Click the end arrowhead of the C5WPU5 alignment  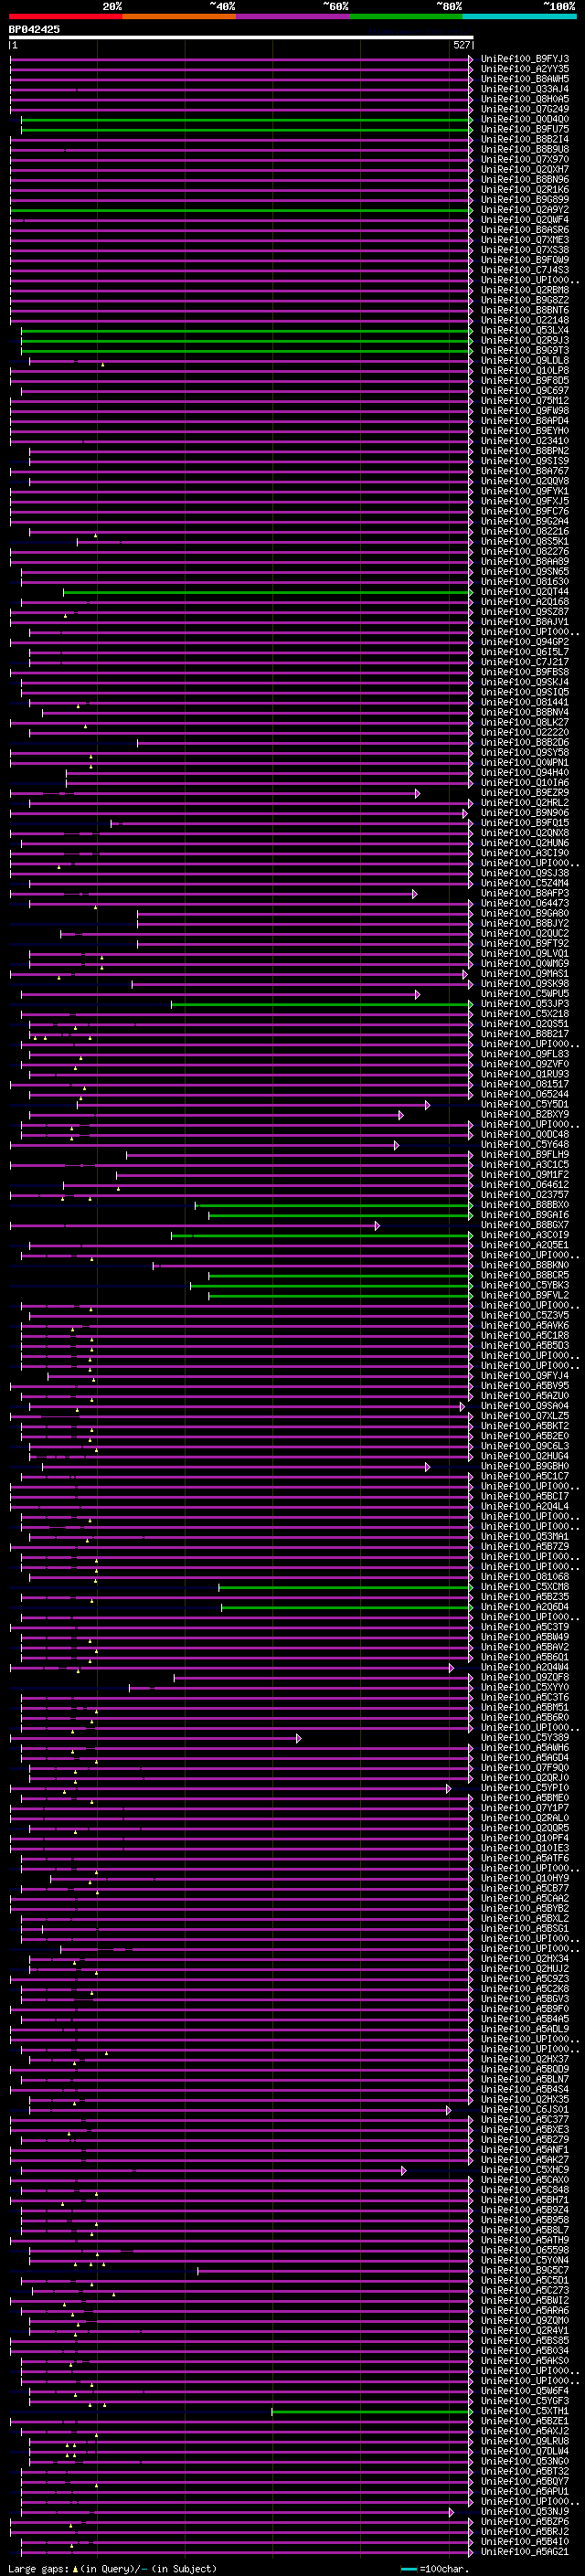click(417, 994)
